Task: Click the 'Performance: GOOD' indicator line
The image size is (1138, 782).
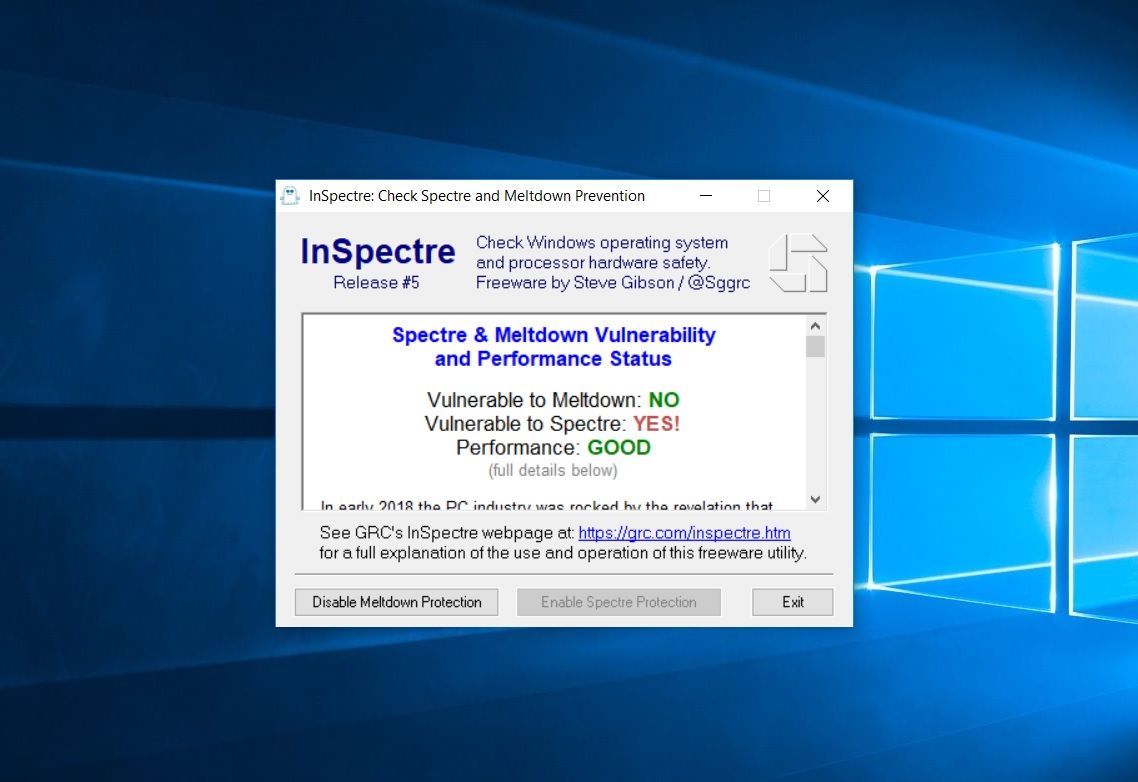Action: [553, 447]
